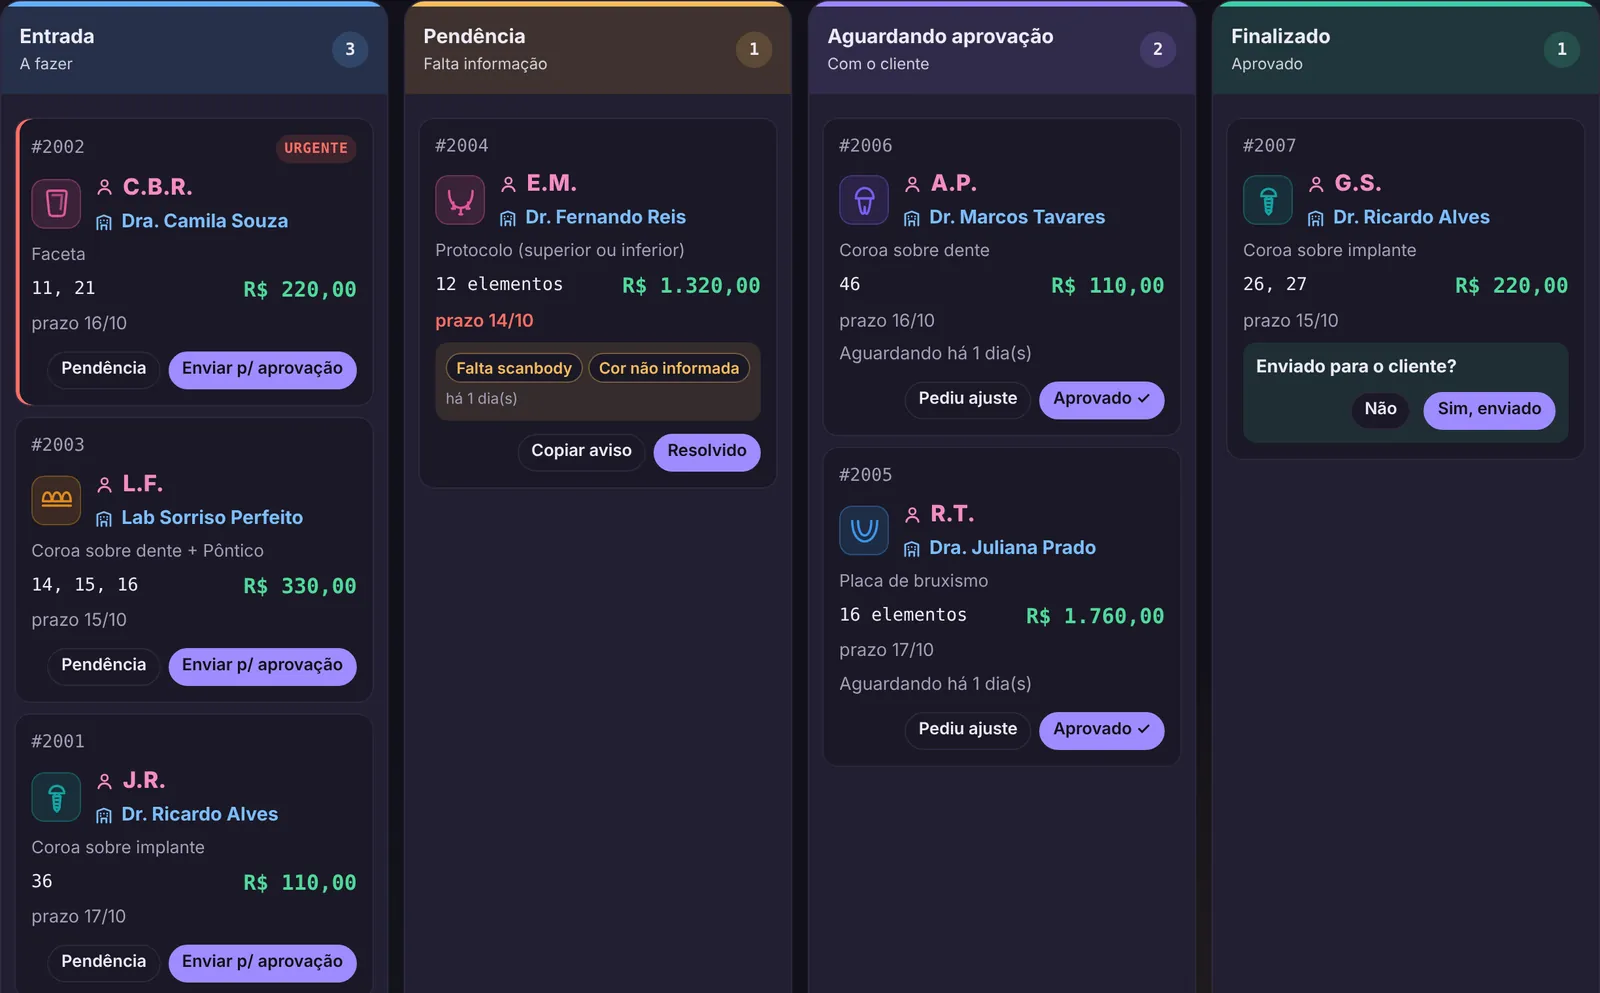Select the Finalizado column header

point(1406,49)
